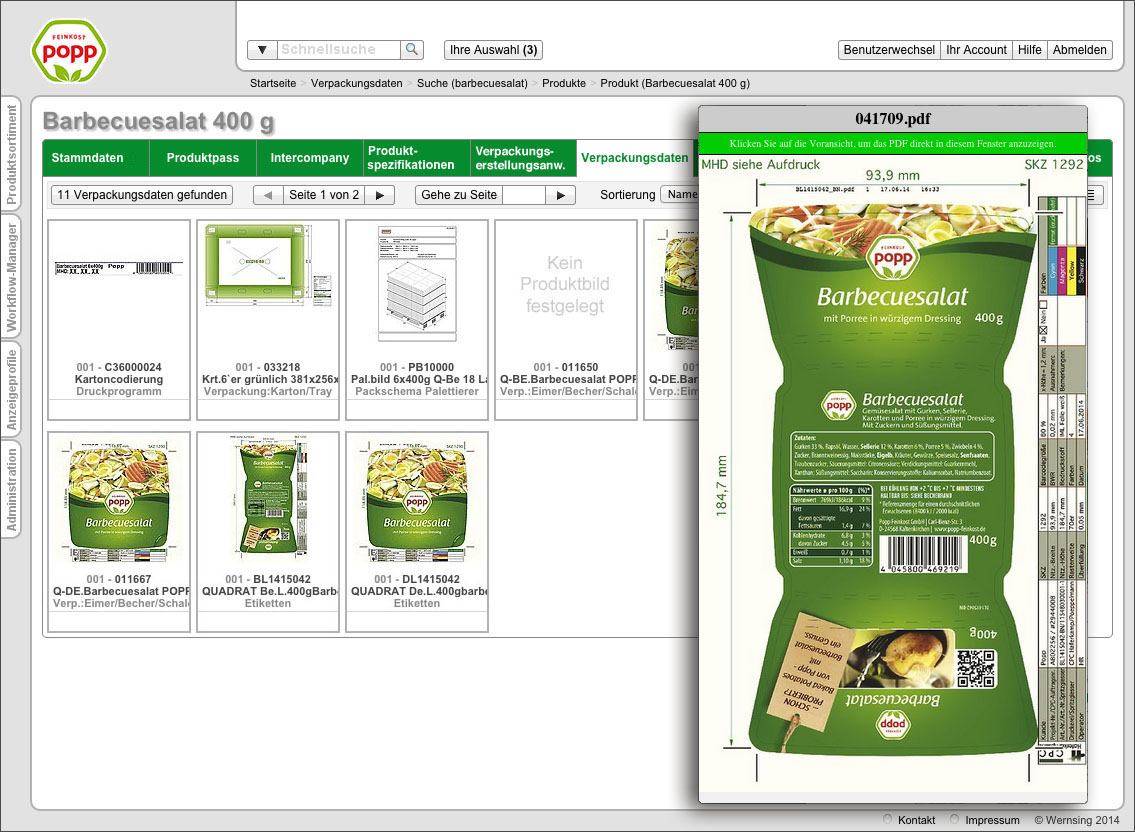This screenshot has width=1135, height=832.
Task: Open the Sortierung Name dropdown
Action: click(x=680, y=195)
